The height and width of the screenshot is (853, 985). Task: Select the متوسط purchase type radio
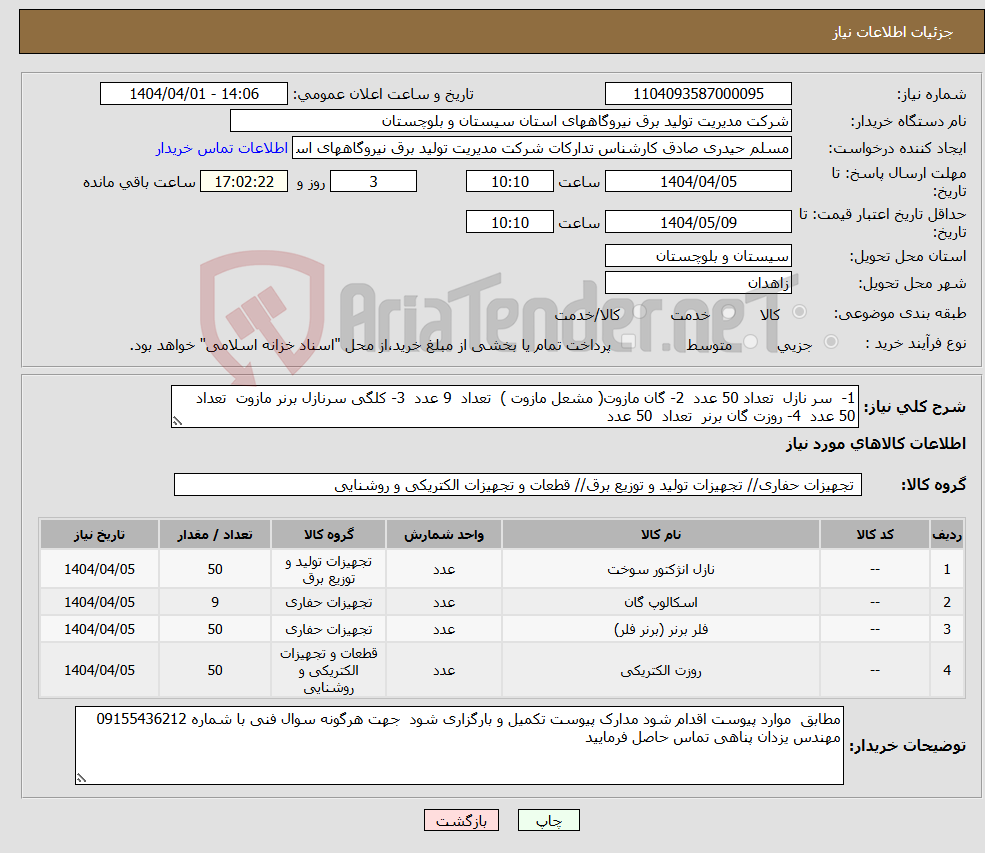click(x=750, y=342)
